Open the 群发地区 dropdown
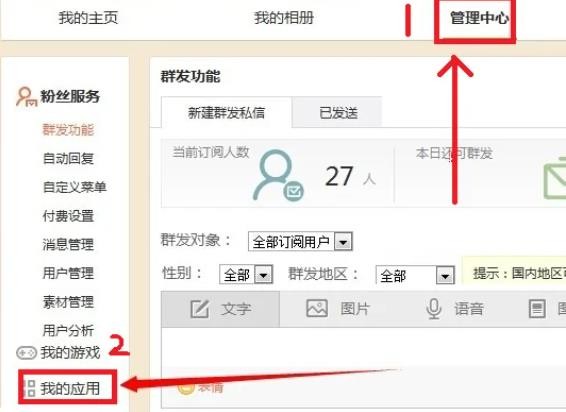566x412 pixels. point(415,276)
